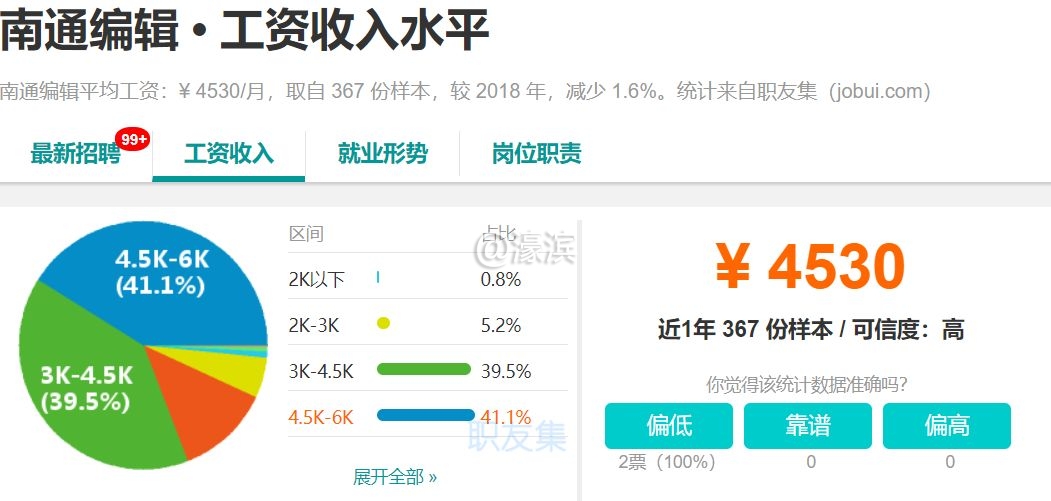
Task: Click the blue bar for 4.5K-6K
Action: [x=426, y=415]
